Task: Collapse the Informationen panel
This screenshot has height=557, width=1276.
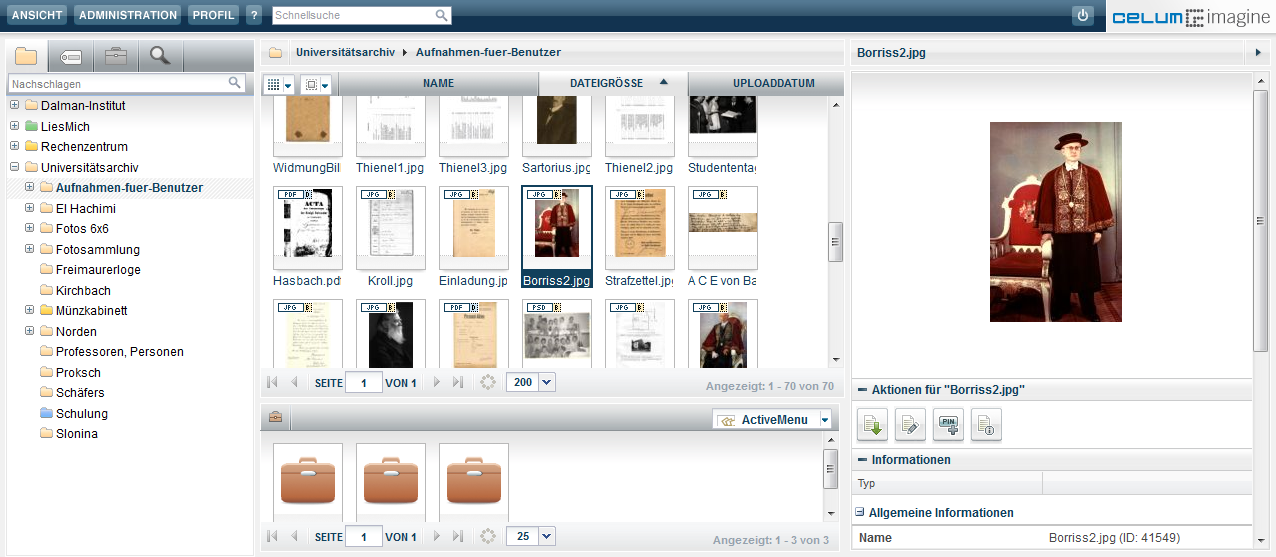Action: tap(862, 460)
